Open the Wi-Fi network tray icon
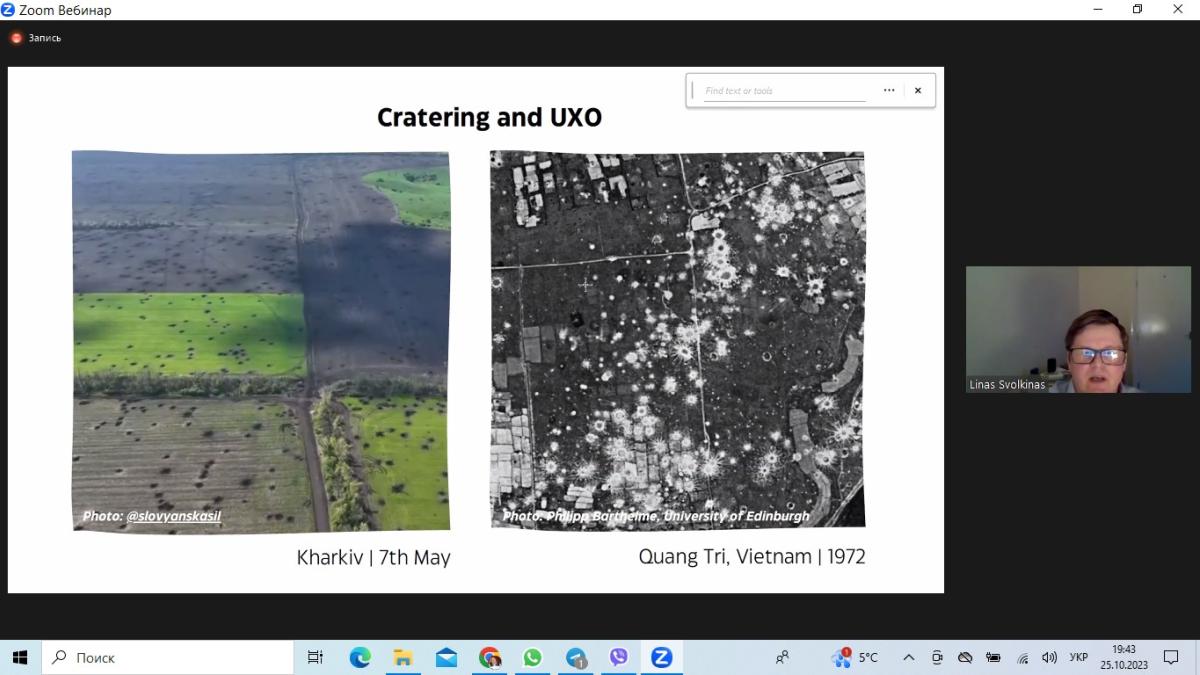1200x675 pixels. [x=1022, y=657]
